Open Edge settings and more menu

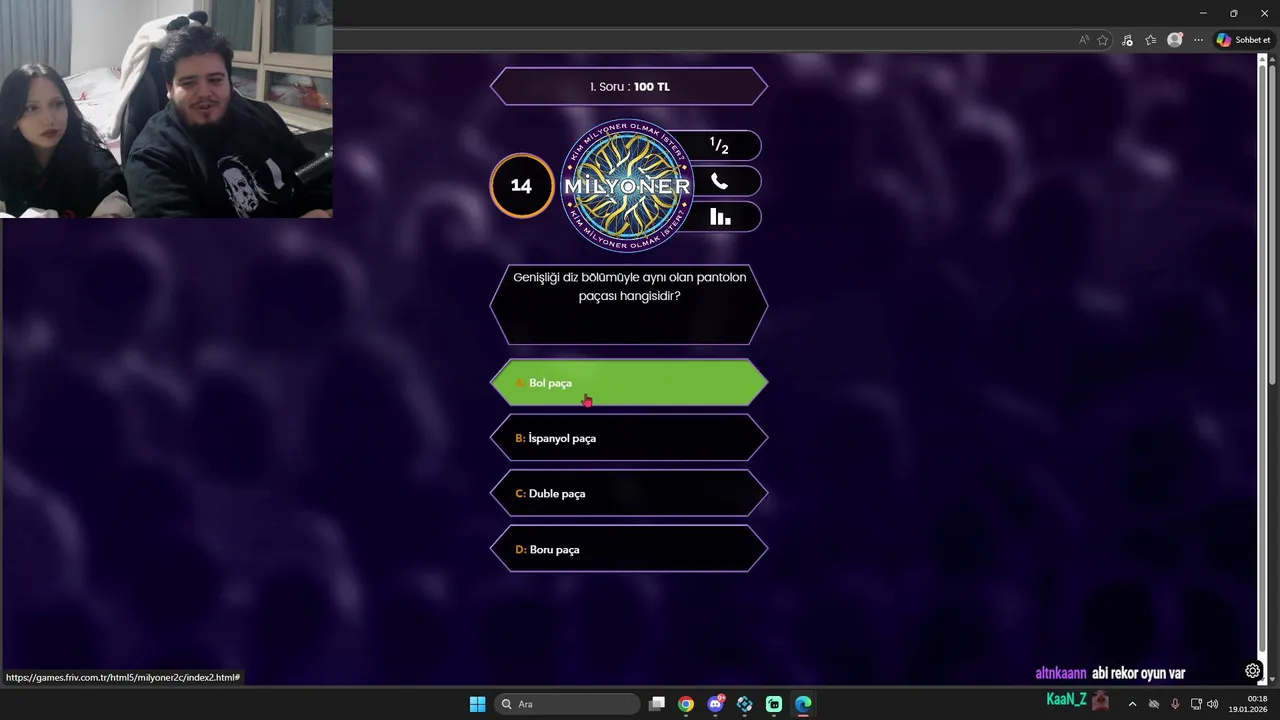(1198, 40)
